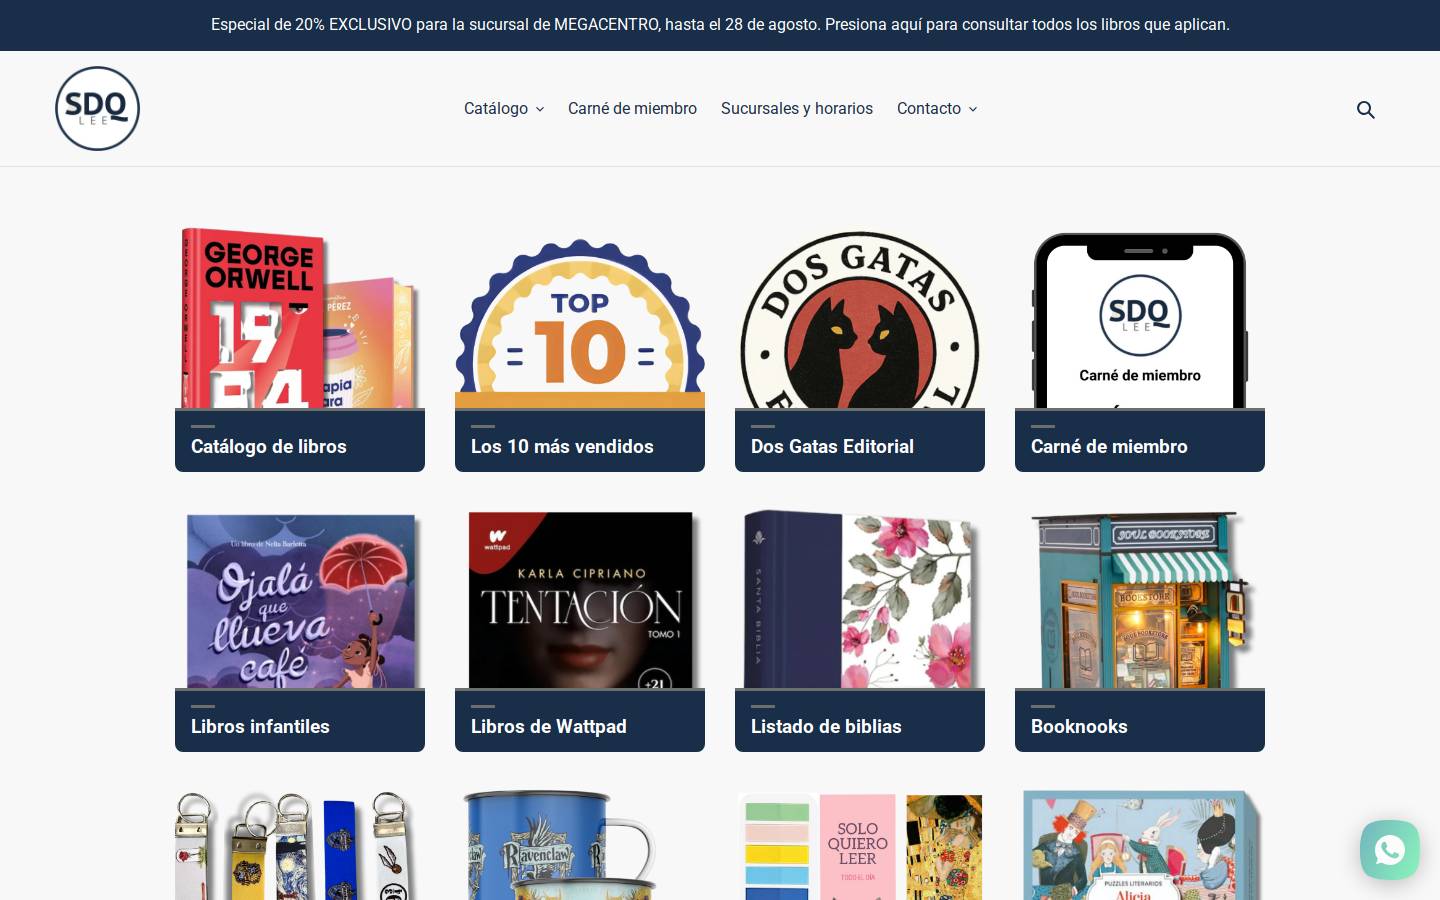Open Dos Gatas Editorial card label
Screen dimensions: 1440x900
pos(832,447)
